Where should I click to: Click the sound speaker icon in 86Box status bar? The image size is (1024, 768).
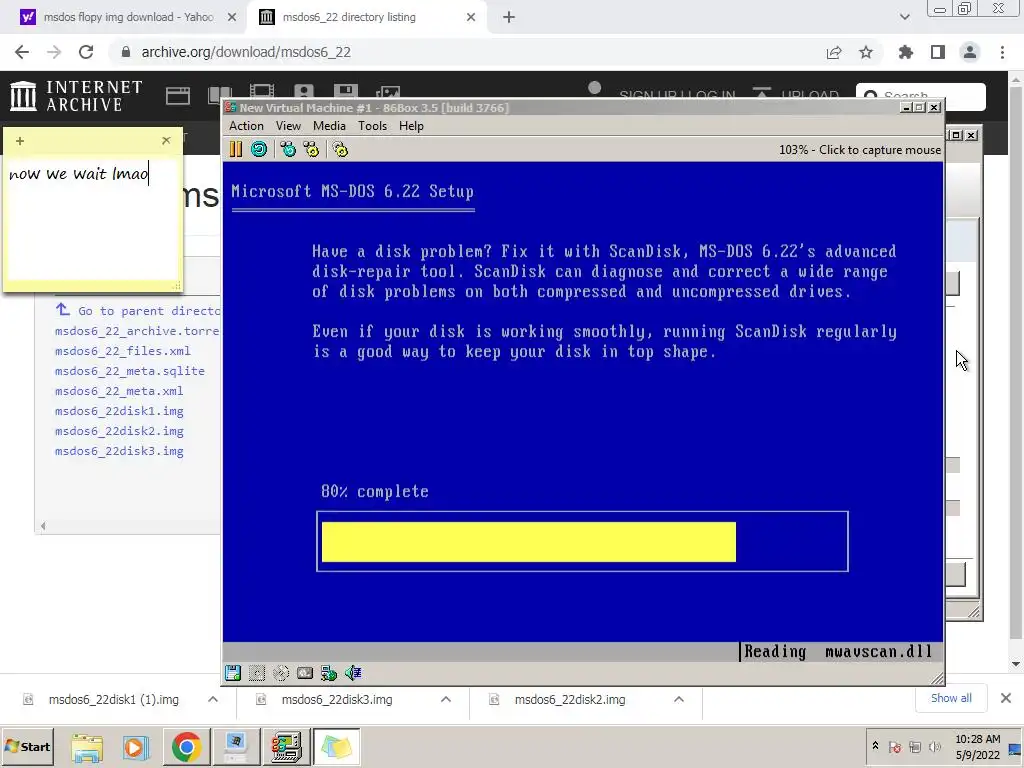353,673
